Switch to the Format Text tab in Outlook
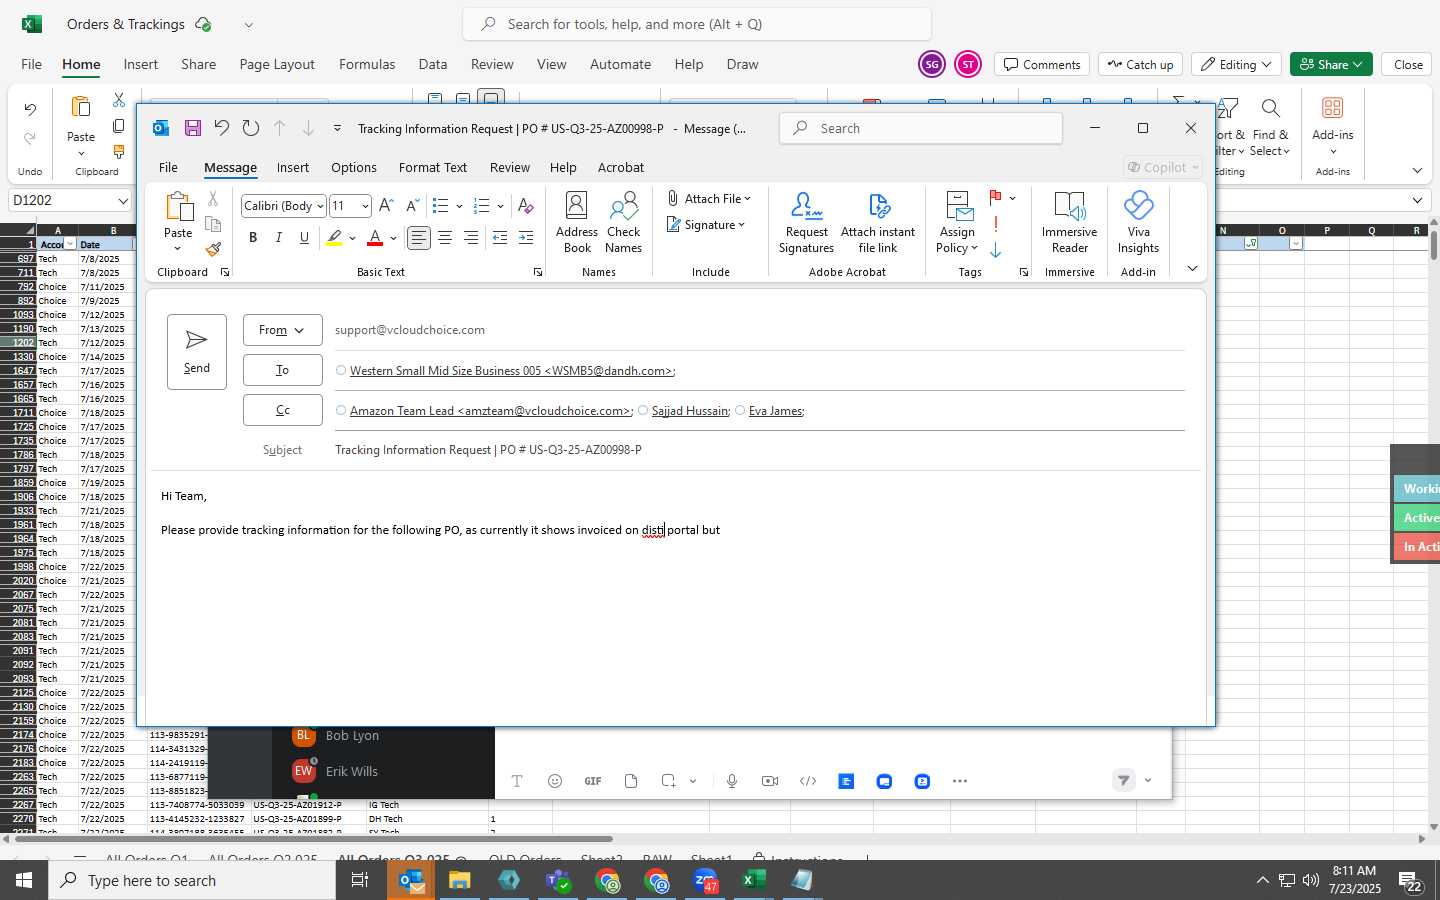The width and height of the screenshot is (1440, 900). [x=433, y=167]
